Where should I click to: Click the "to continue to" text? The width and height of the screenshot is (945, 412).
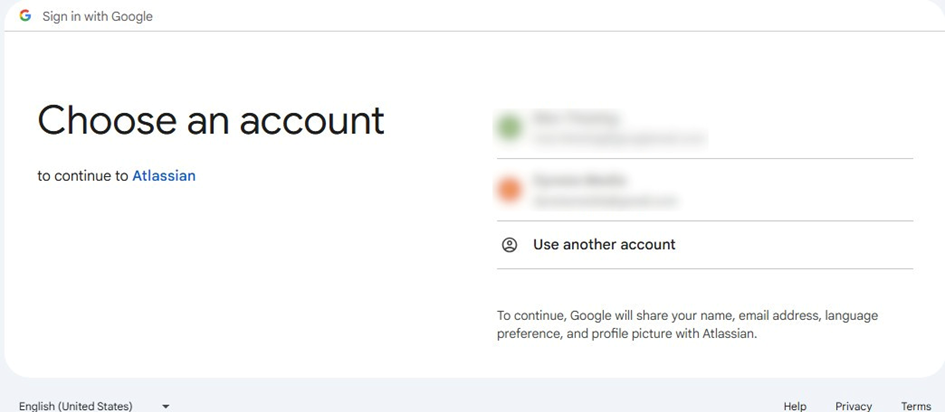[83, 176]
